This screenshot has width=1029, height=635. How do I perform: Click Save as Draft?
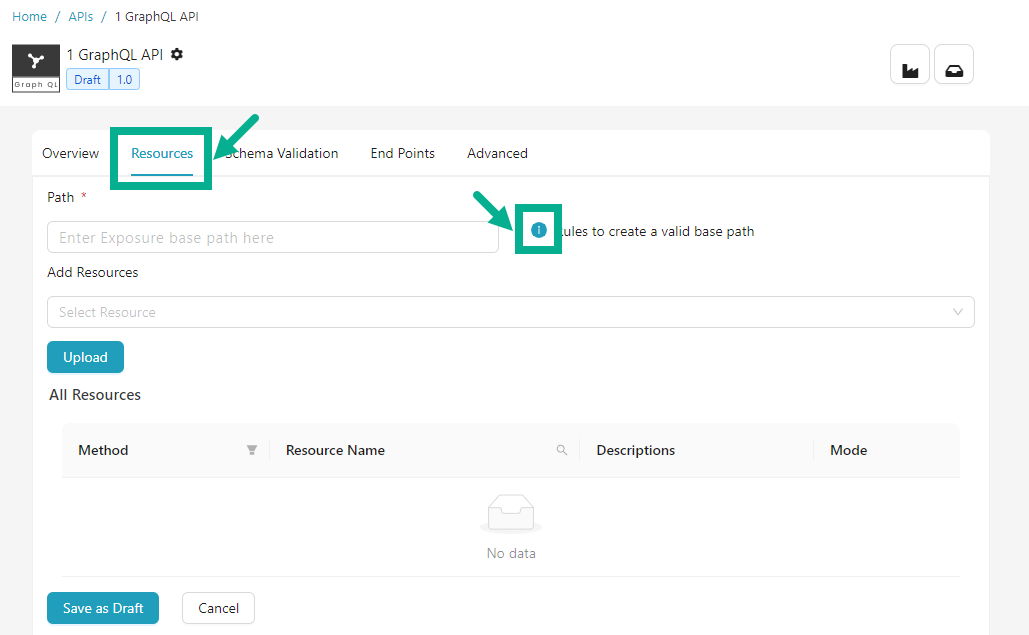(x=103, y=608)
